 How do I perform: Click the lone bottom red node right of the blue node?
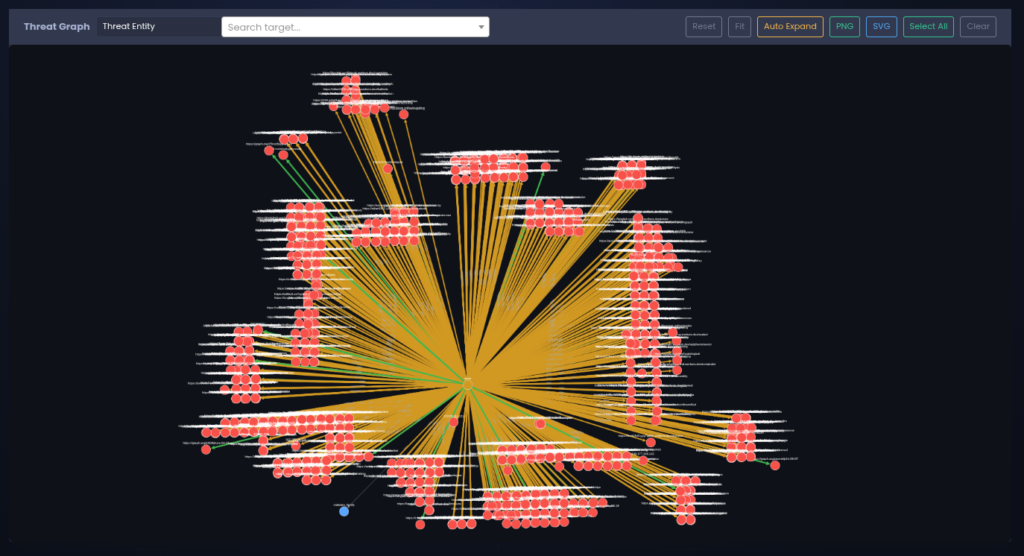point(420,524)
